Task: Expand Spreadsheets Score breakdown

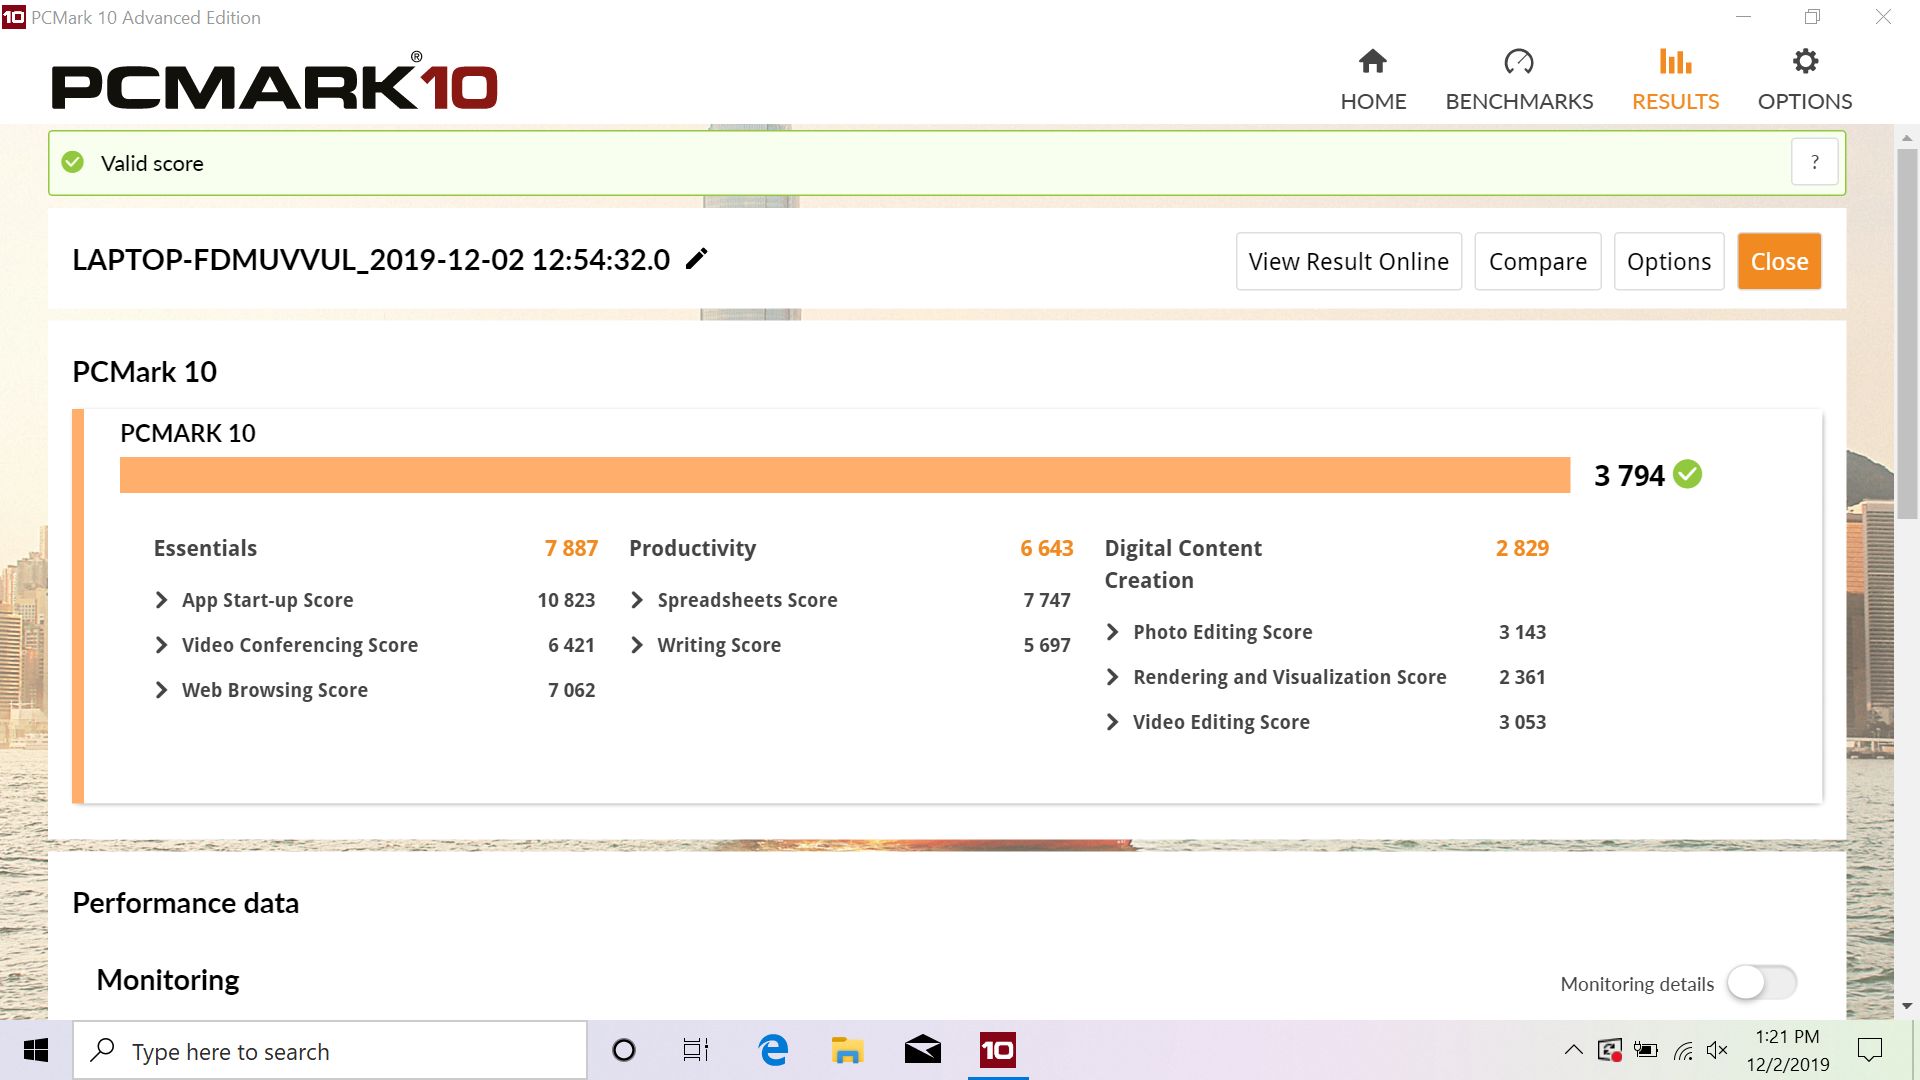Action: tap(637, 600)
